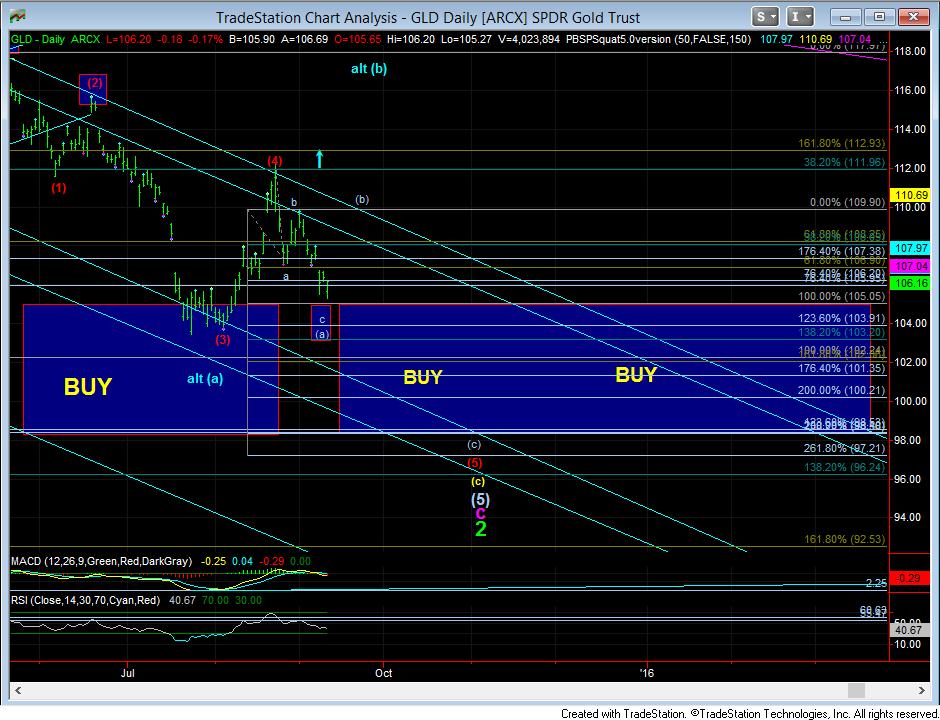
Task: Maximize the Chart Analysis window
Action: click(x=878, y=17)
